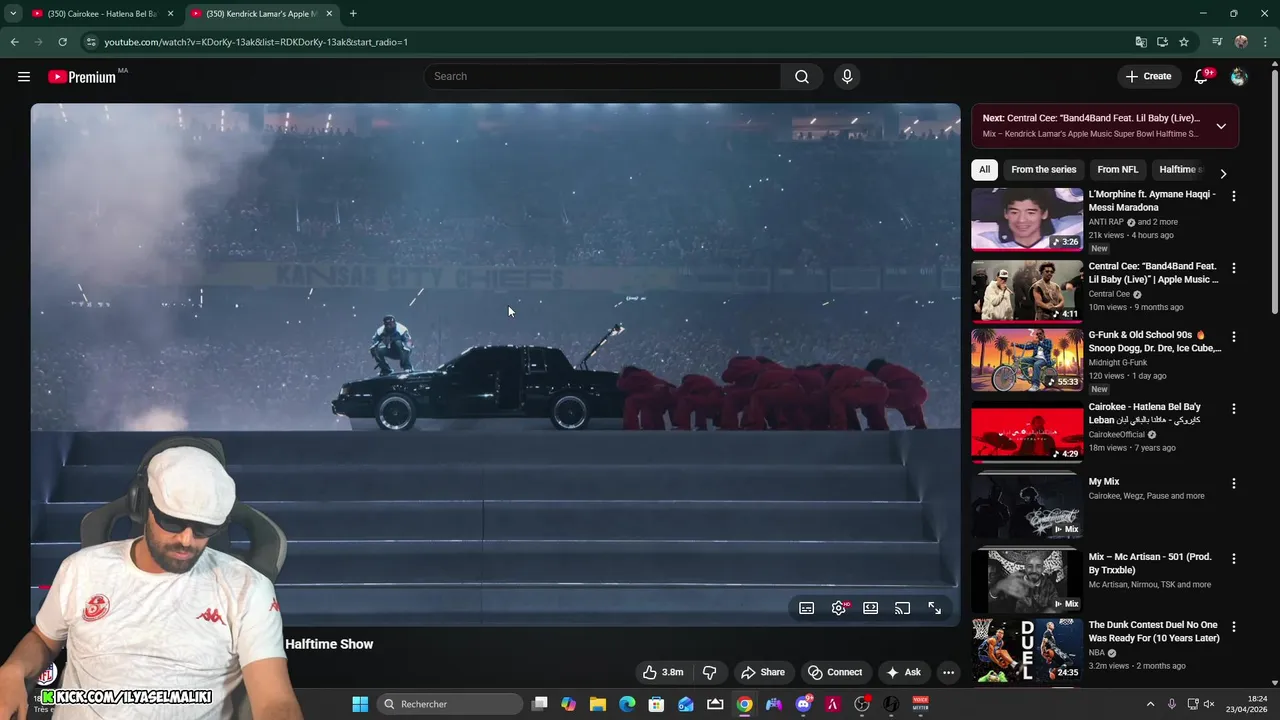Click the Connect button
Viewport: 1280px width, 720px height.
coord(835,672)
